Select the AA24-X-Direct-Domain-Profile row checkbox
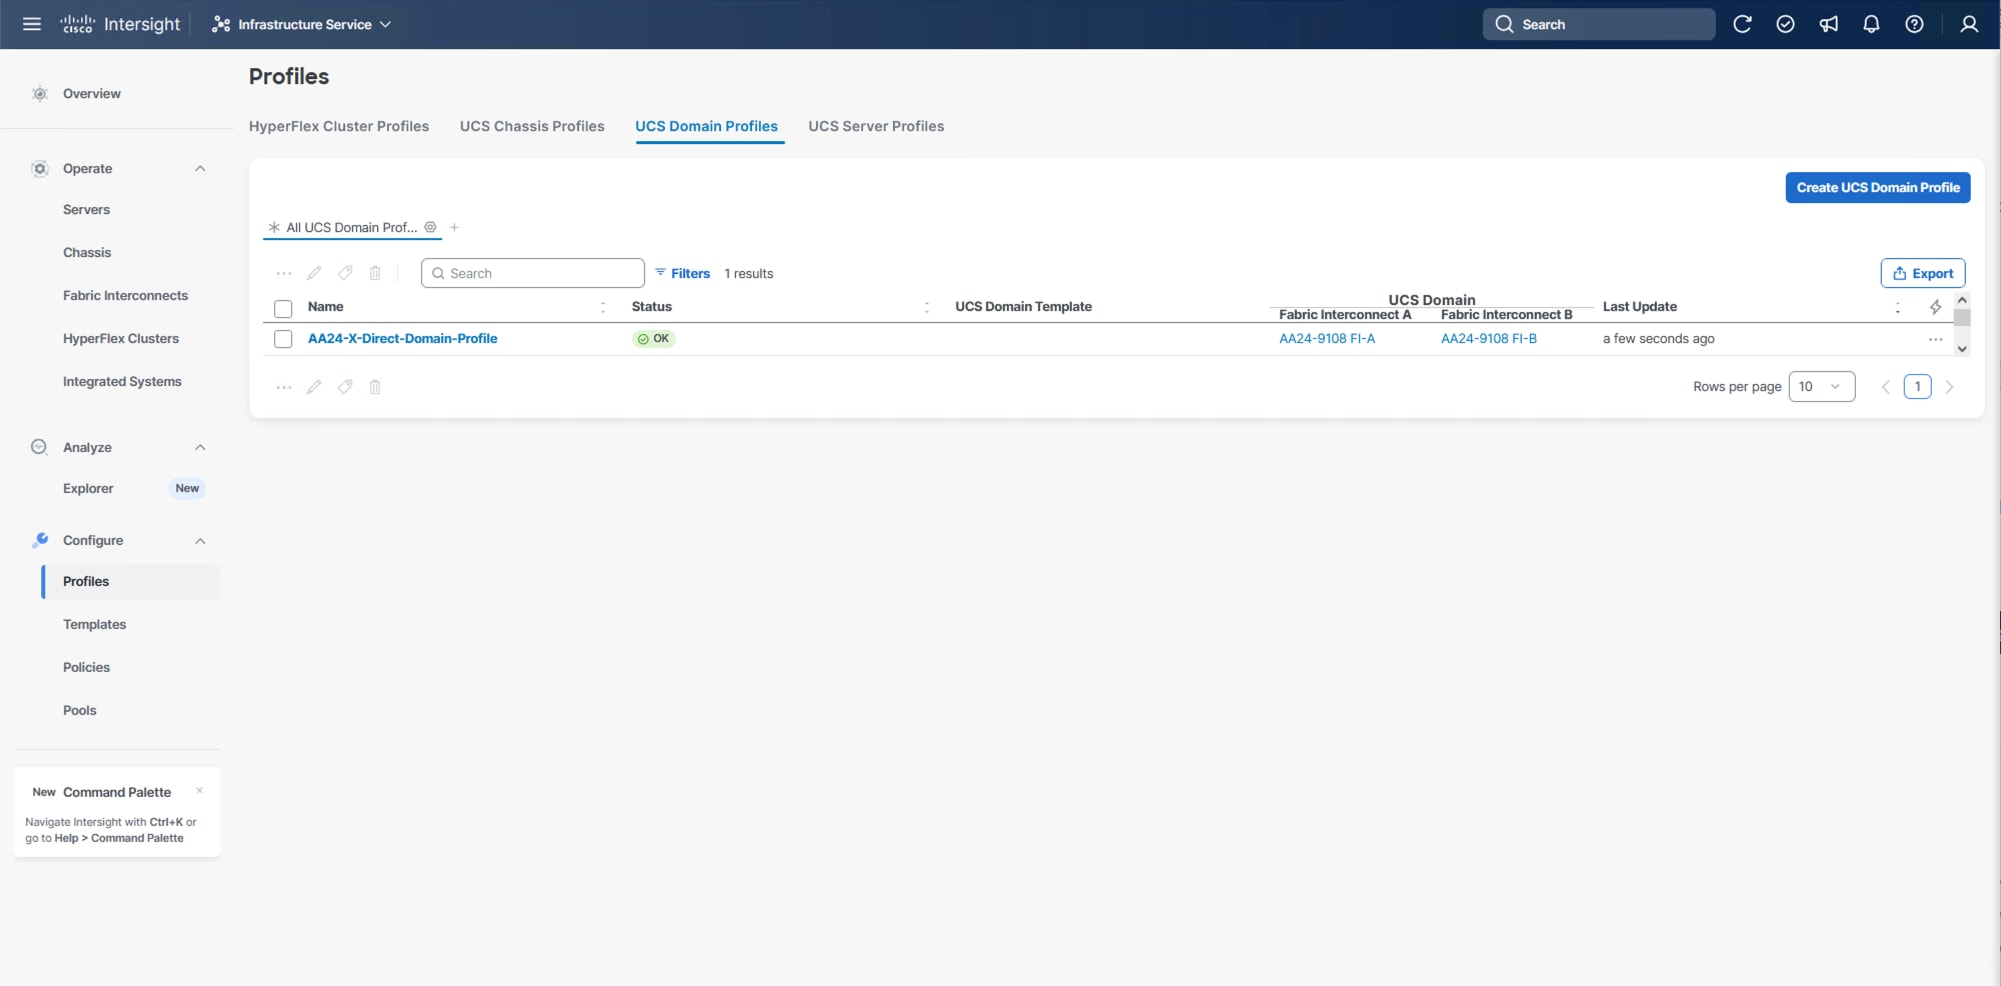 point(283,339)
